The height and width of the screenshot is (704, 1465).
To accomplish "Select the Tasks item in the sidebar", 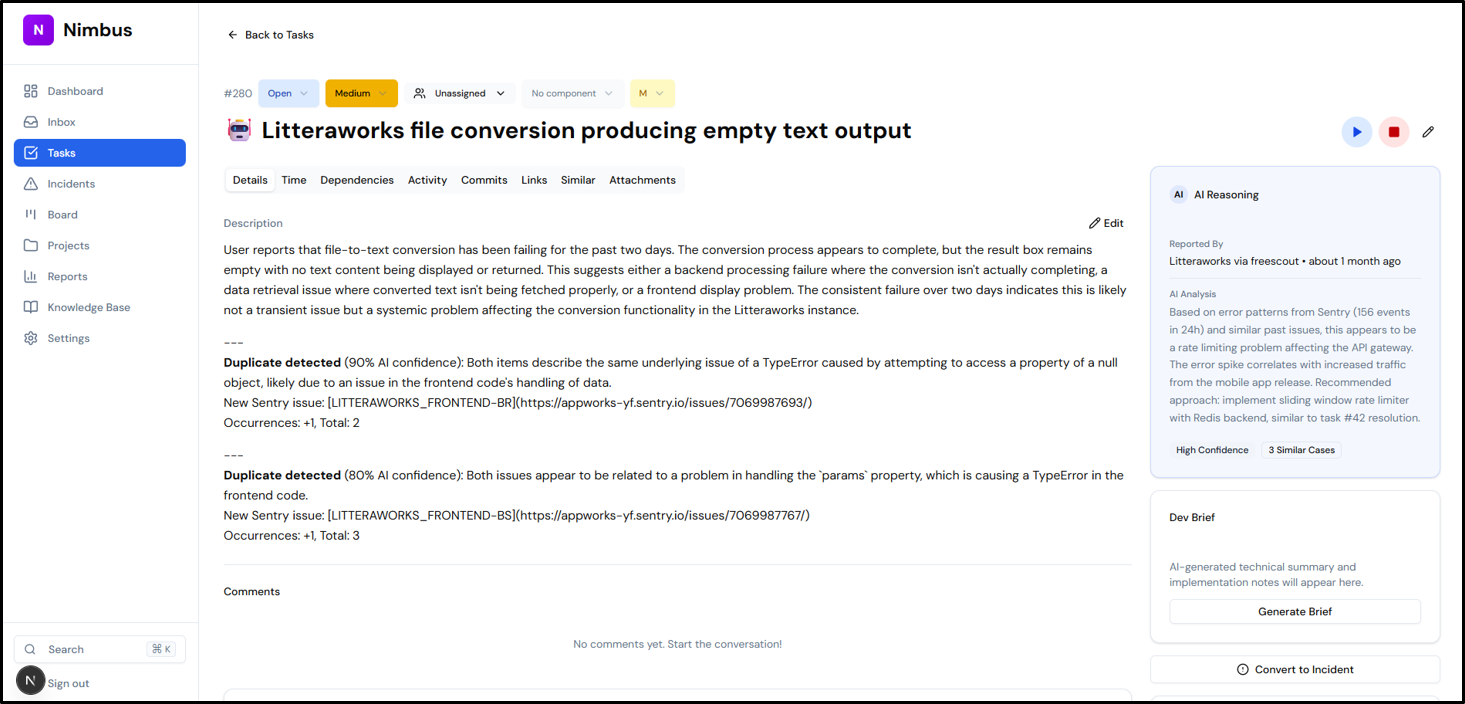I will point(60,152).
